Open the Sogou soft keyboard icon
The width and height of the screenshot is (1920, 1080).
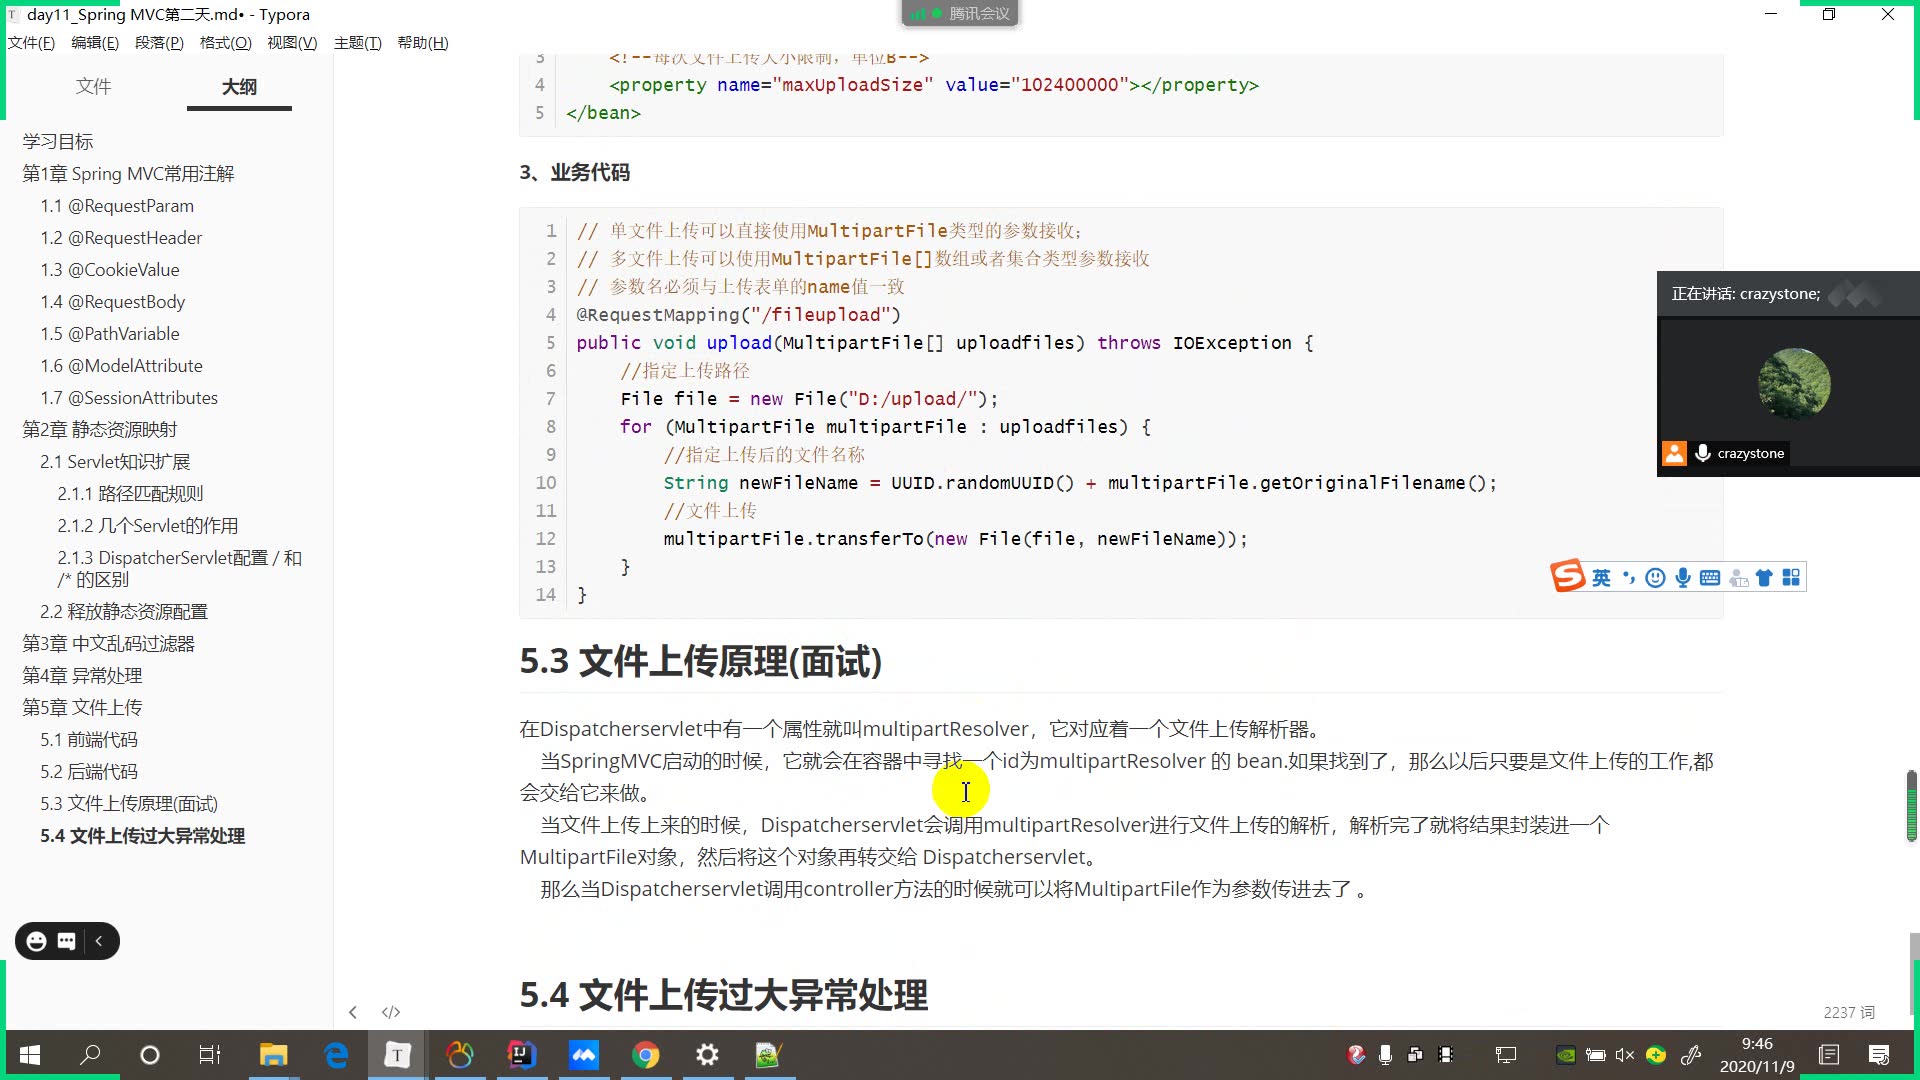1710,577
